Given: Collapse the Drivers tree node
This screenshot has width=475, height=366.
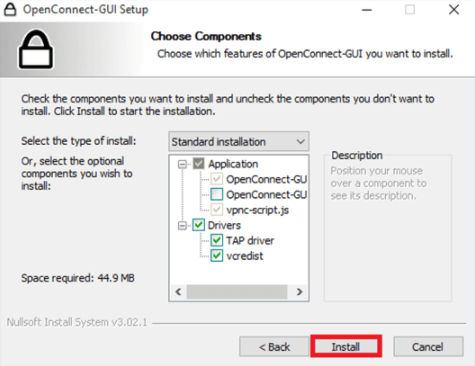Looking at the screenshot, I should [x=182, y=225].
